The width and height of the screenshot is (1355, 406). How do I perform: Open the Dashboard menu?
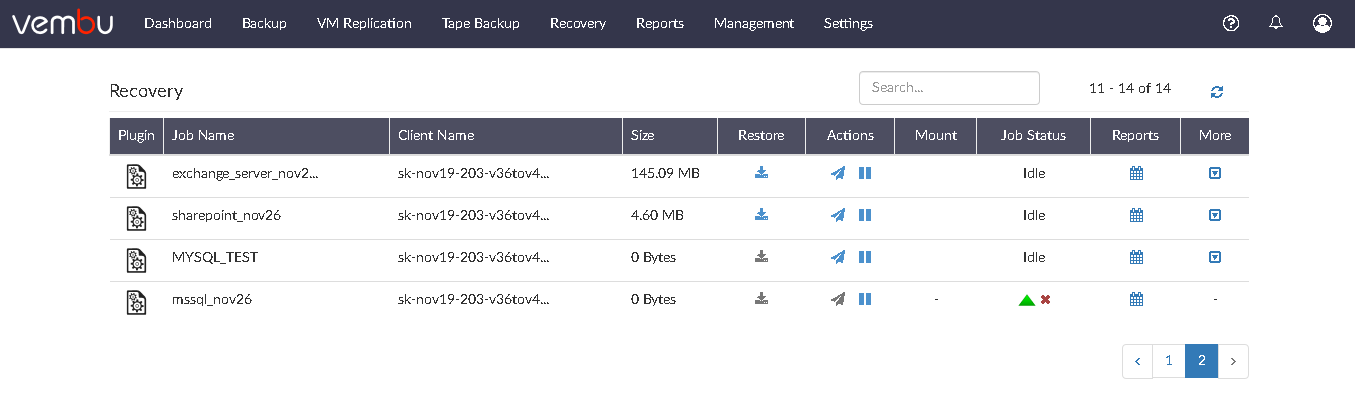pos(178,23)
